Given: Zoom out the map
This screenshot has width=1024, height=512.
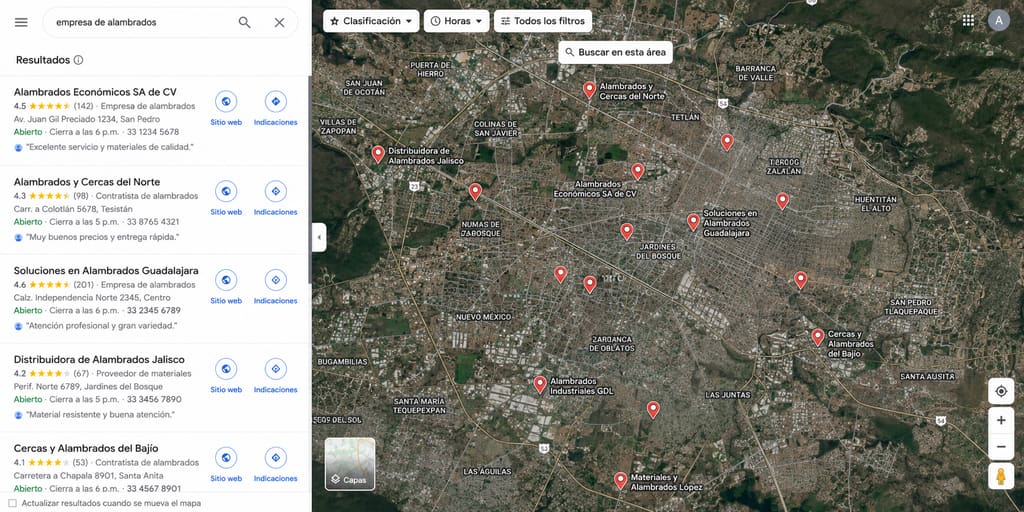Looking at the screenshot, I should pos(1001,447).
